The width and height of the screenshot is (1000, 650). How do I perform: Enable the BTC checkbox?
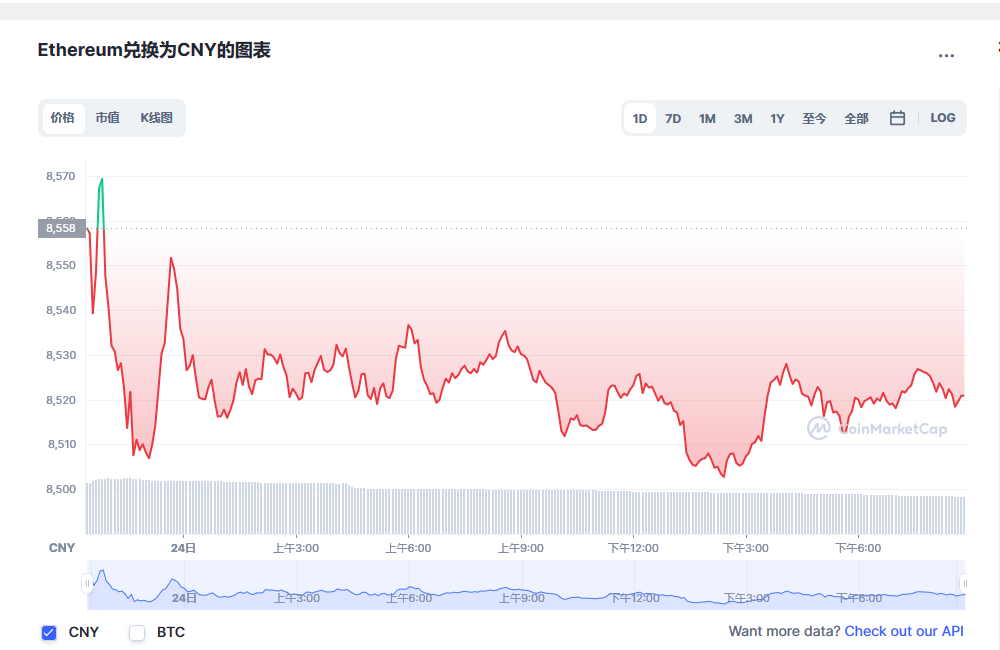[137, 633]
